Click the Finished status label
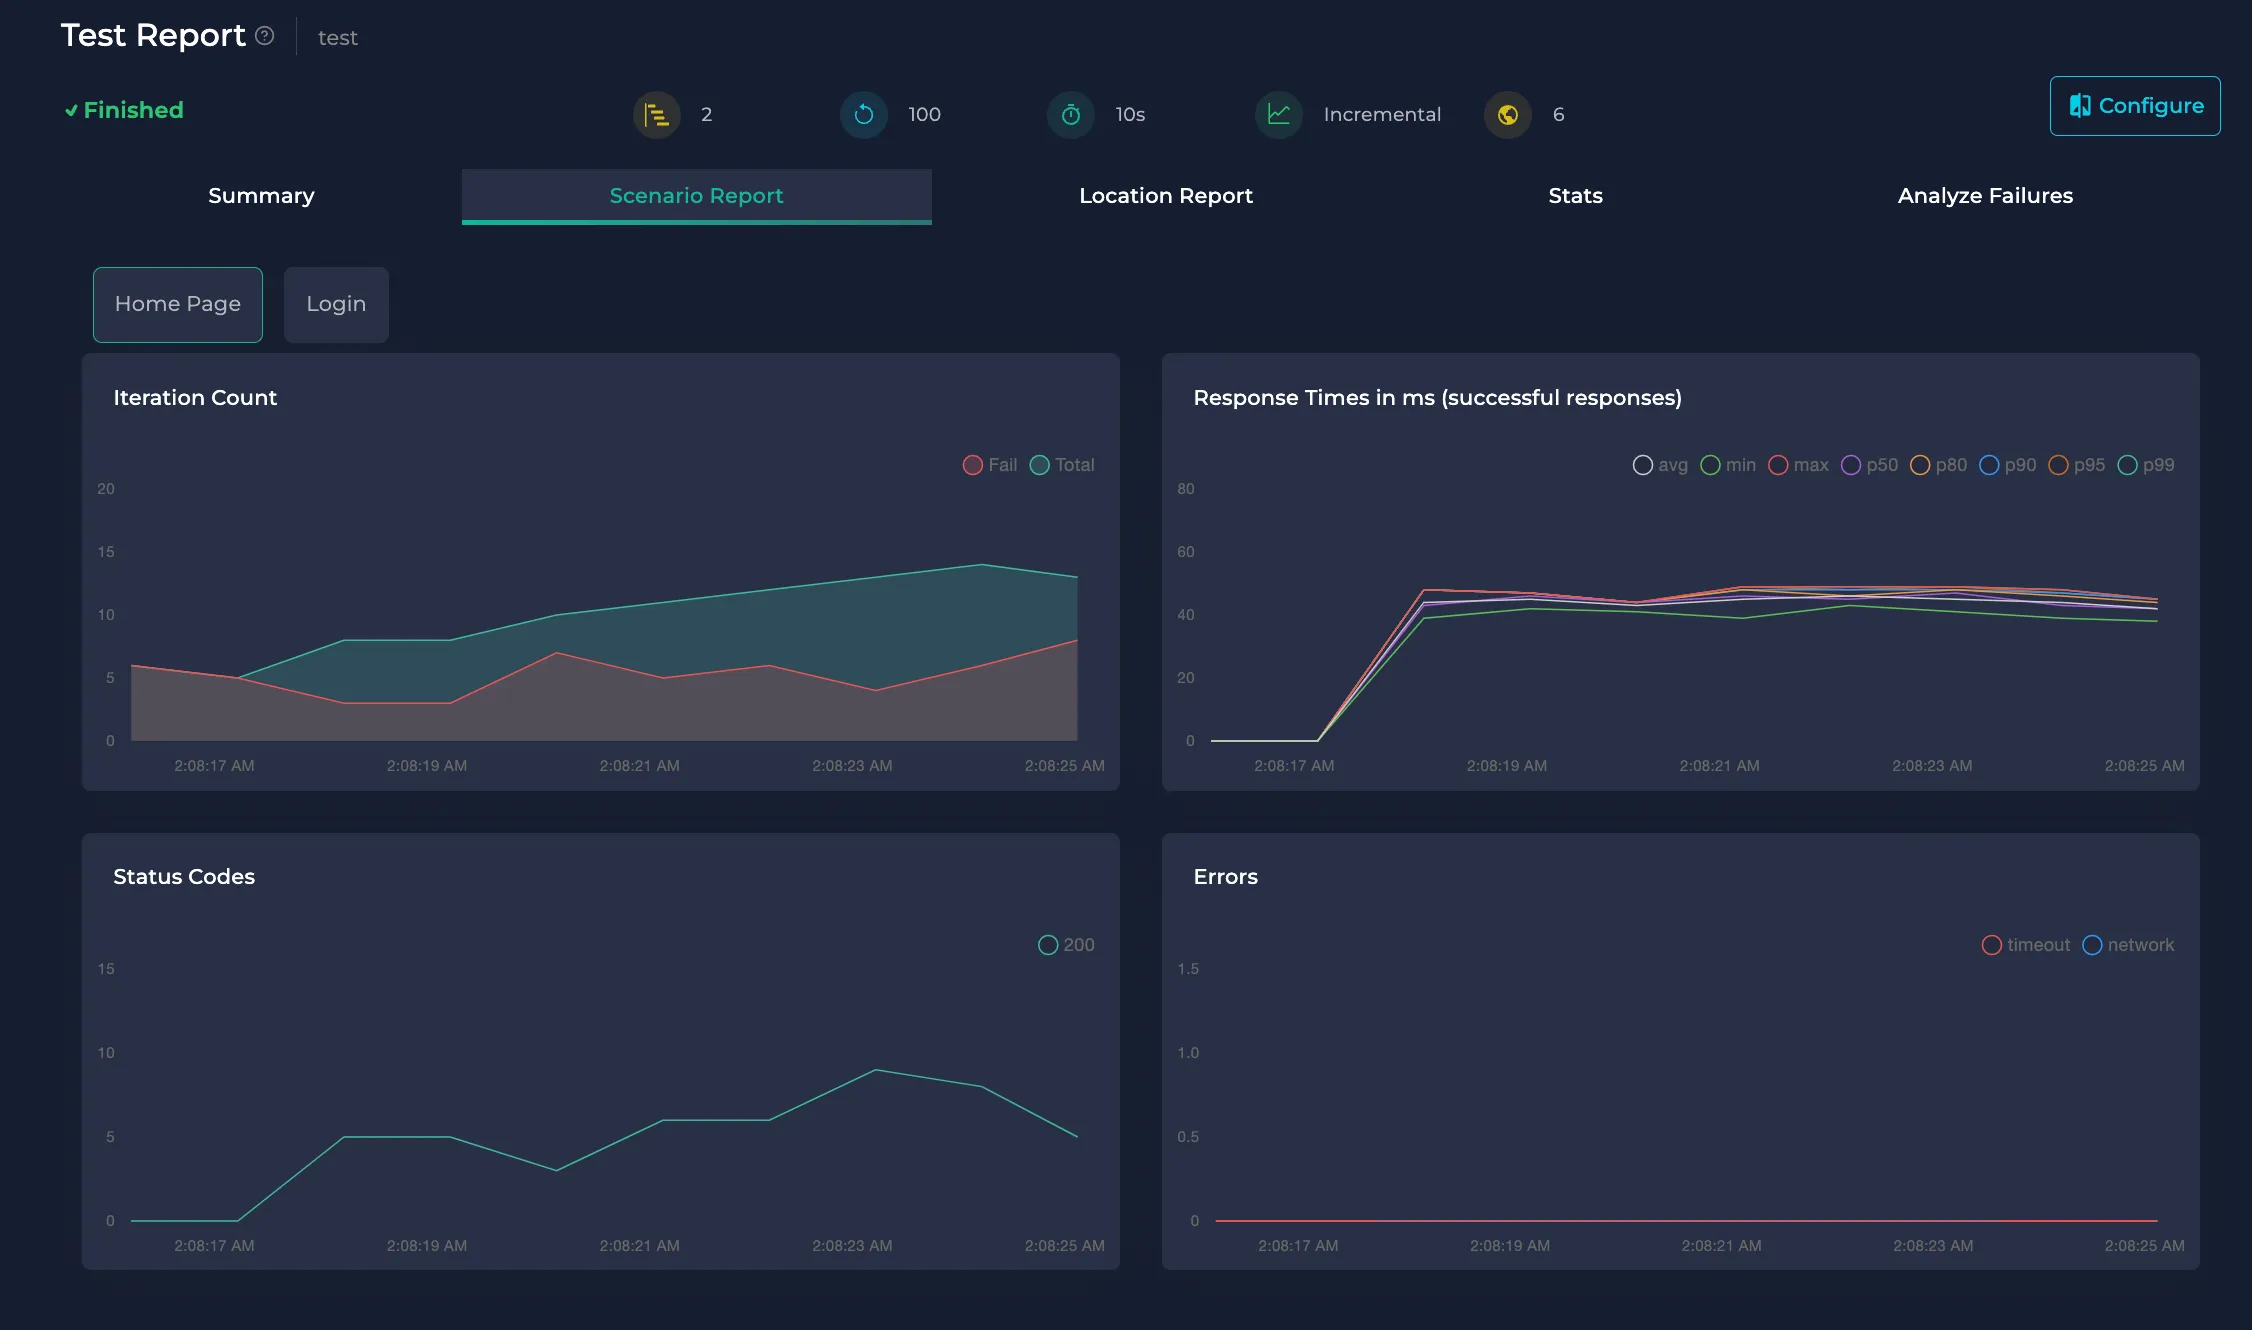2252x1330 pixels. (x=124, y=110)
